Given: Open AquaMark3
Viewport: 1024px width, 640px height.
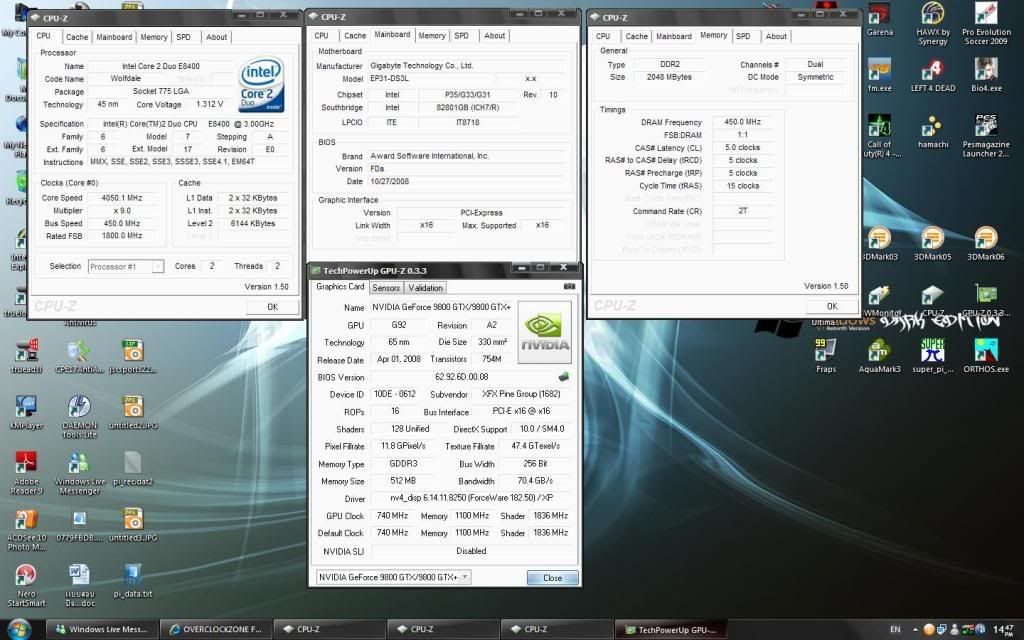Looking at the screenshot, I should (880, 352).
